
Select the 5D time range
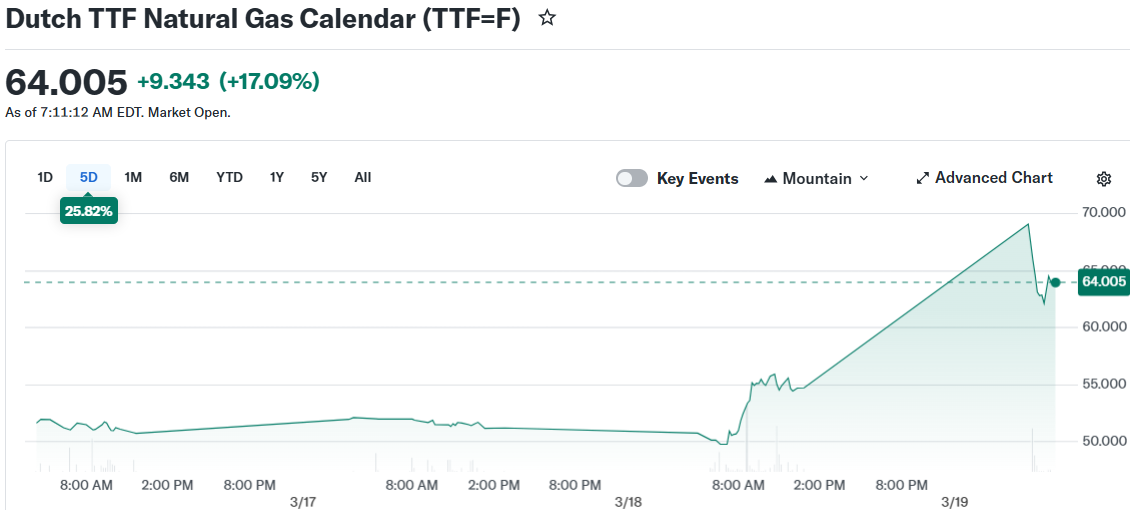(x=88, y=178)
